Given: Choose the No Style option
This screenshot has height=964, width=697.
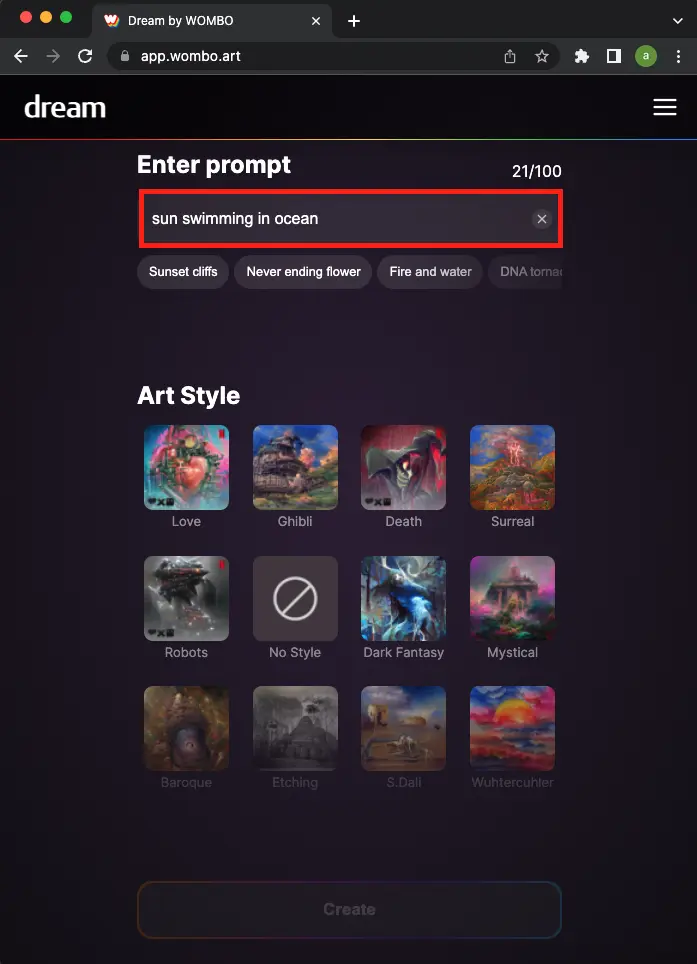Looking at the screenshot, I should [x=295, y=607].
